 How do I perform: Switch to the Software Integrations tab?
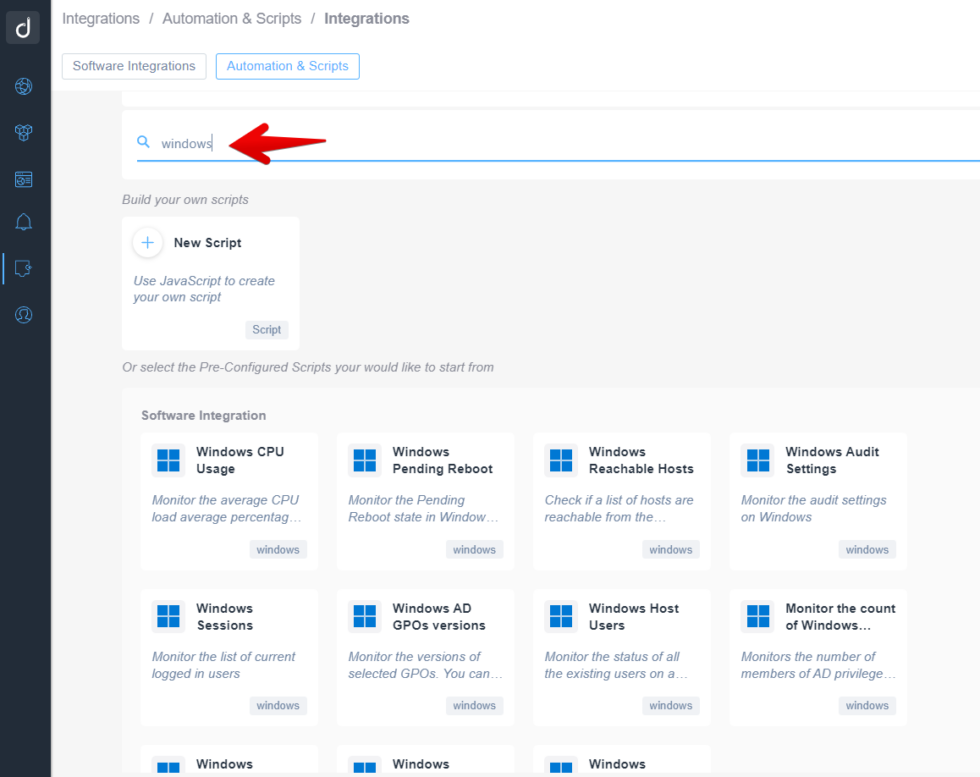pos(133,66)
